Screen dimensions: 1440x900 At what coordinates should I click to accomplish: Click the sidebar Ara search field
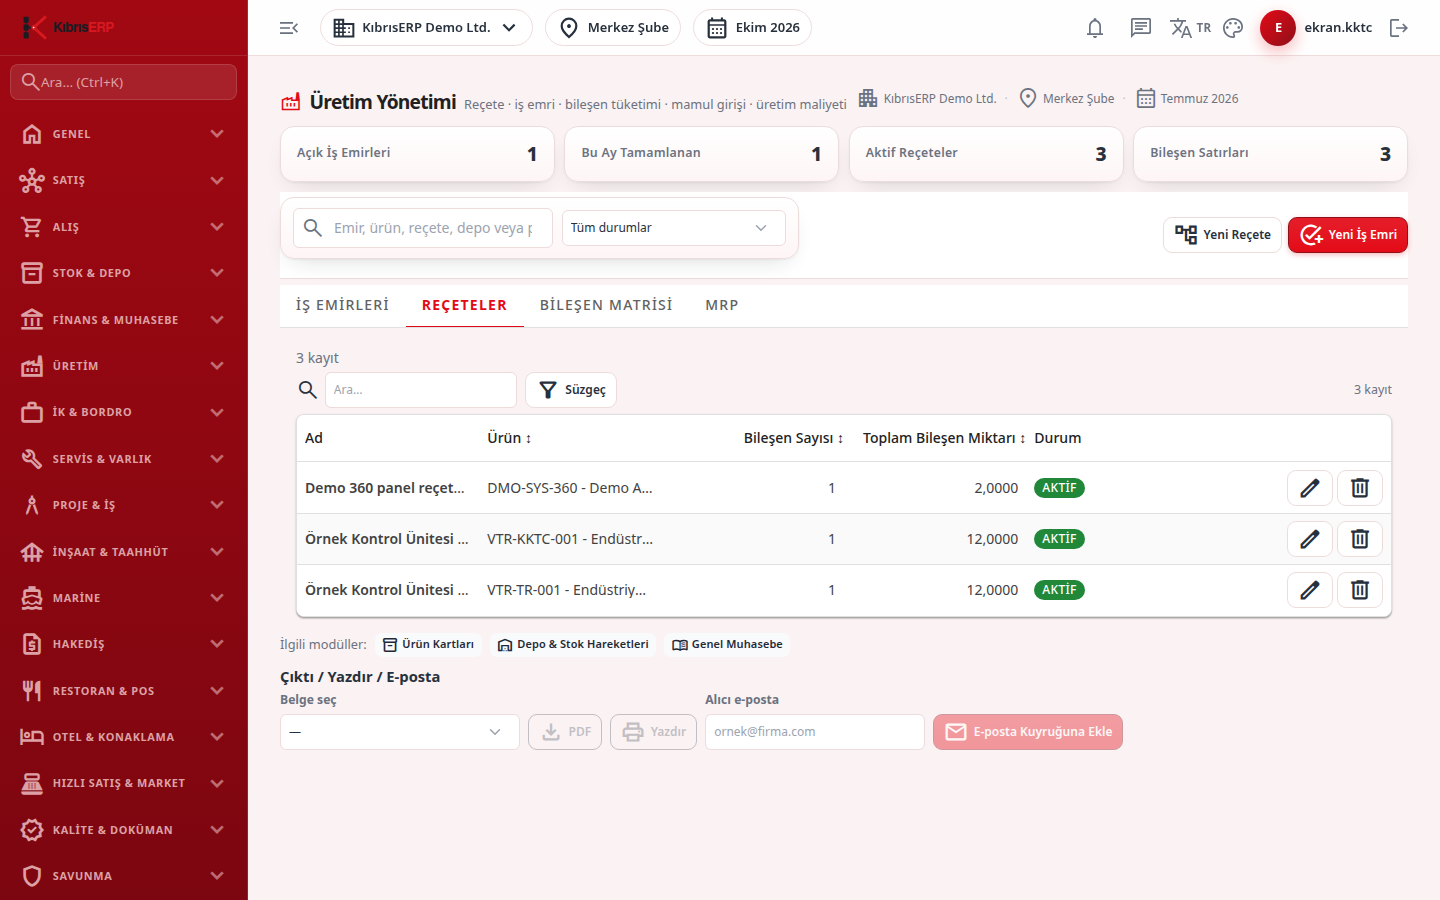pyautogui.click(x=124, y=82)
